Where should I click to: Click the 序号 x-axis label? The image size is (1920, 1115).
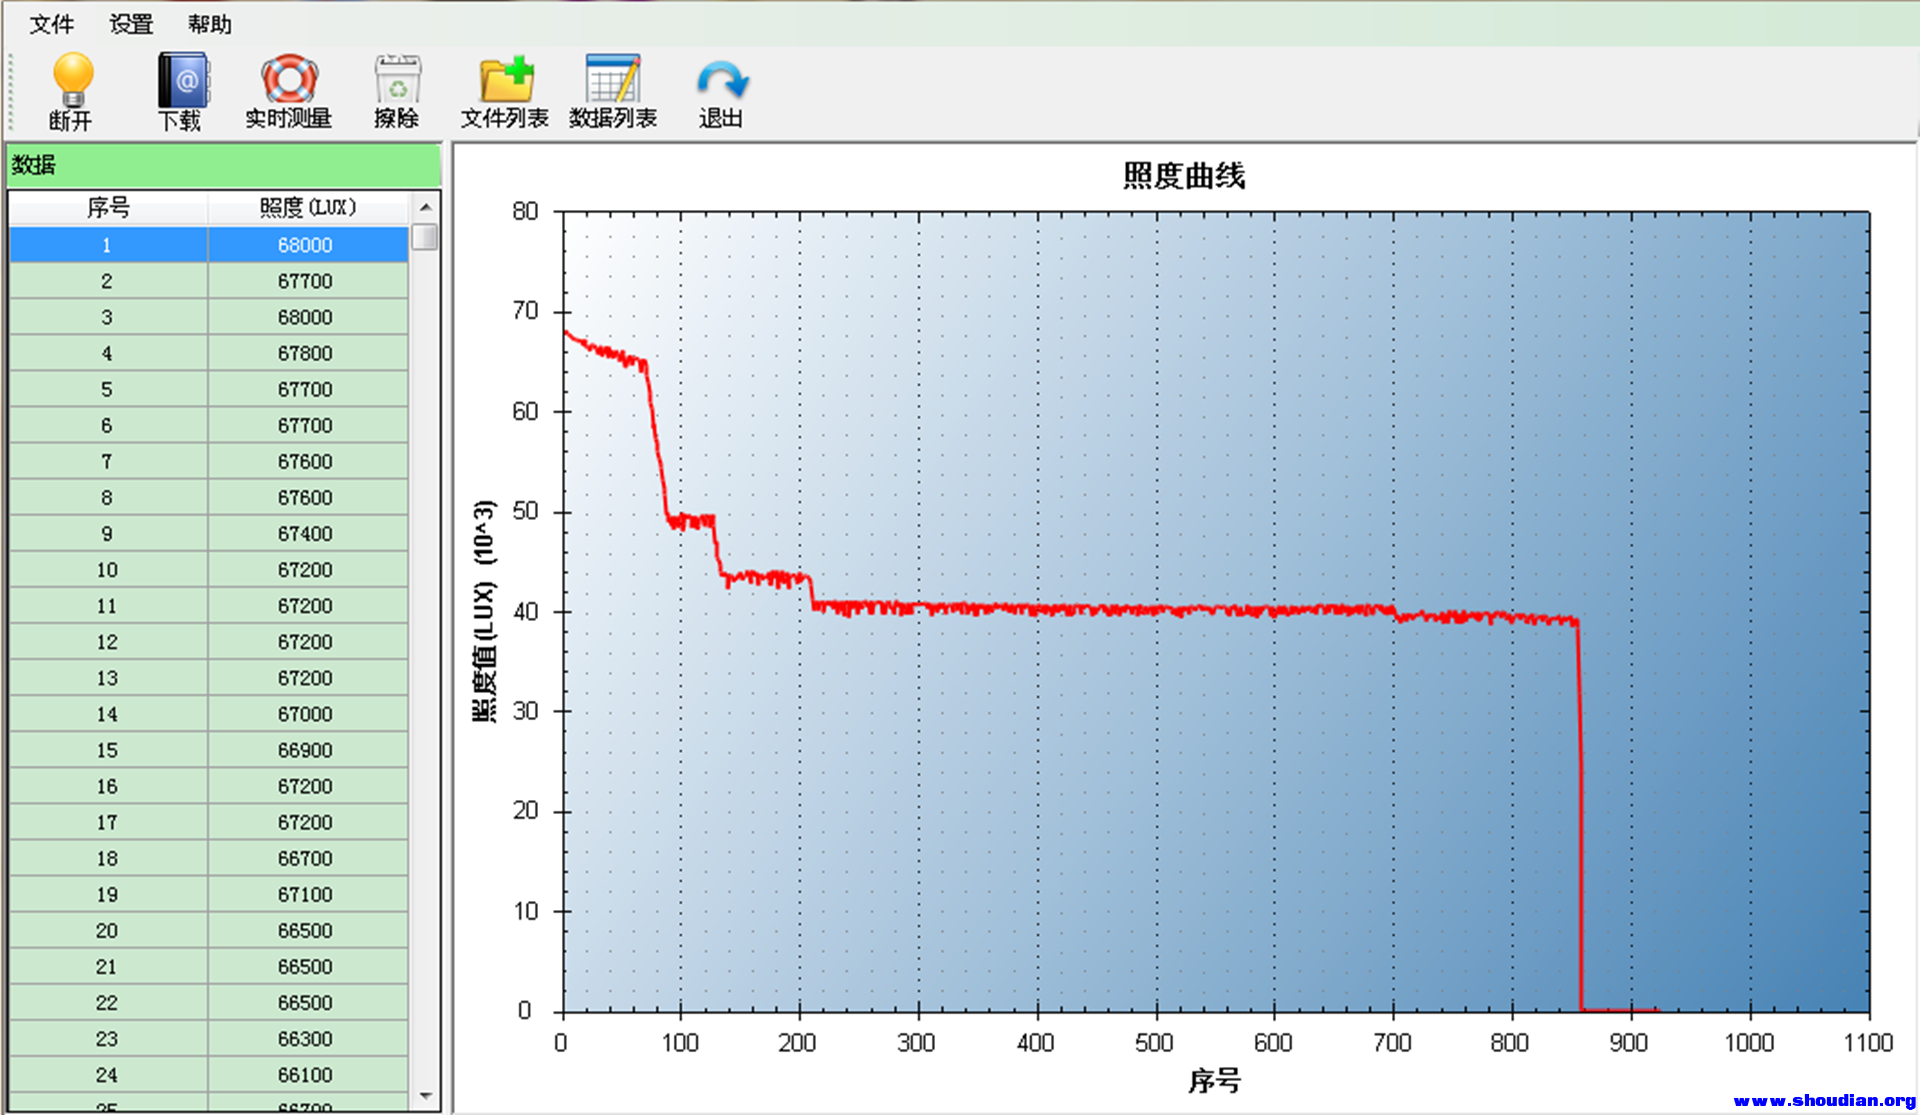coord(1214,1080)
